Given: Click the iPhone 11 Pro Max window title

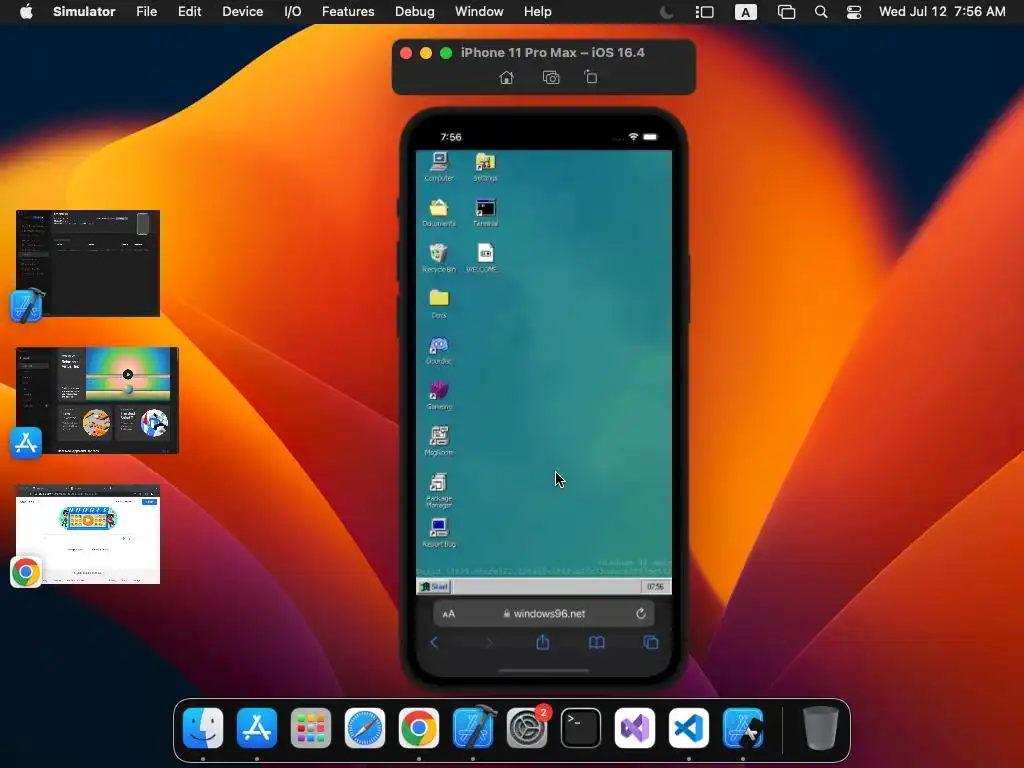Looking at the screenshot, I should tap(552, 53).
